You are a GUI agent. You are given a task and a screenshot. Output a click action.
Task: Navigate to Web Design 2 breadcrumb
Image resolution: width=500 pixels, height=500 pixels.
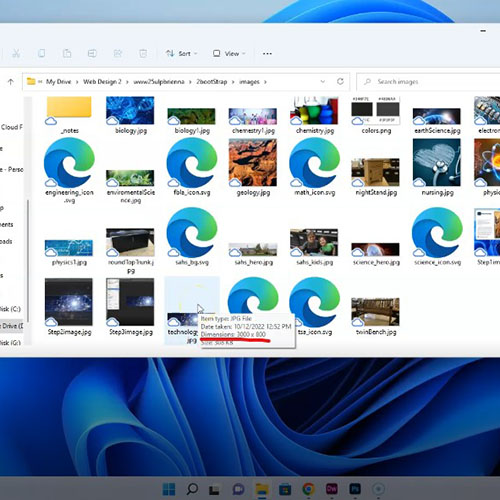[x=102, y=82]
